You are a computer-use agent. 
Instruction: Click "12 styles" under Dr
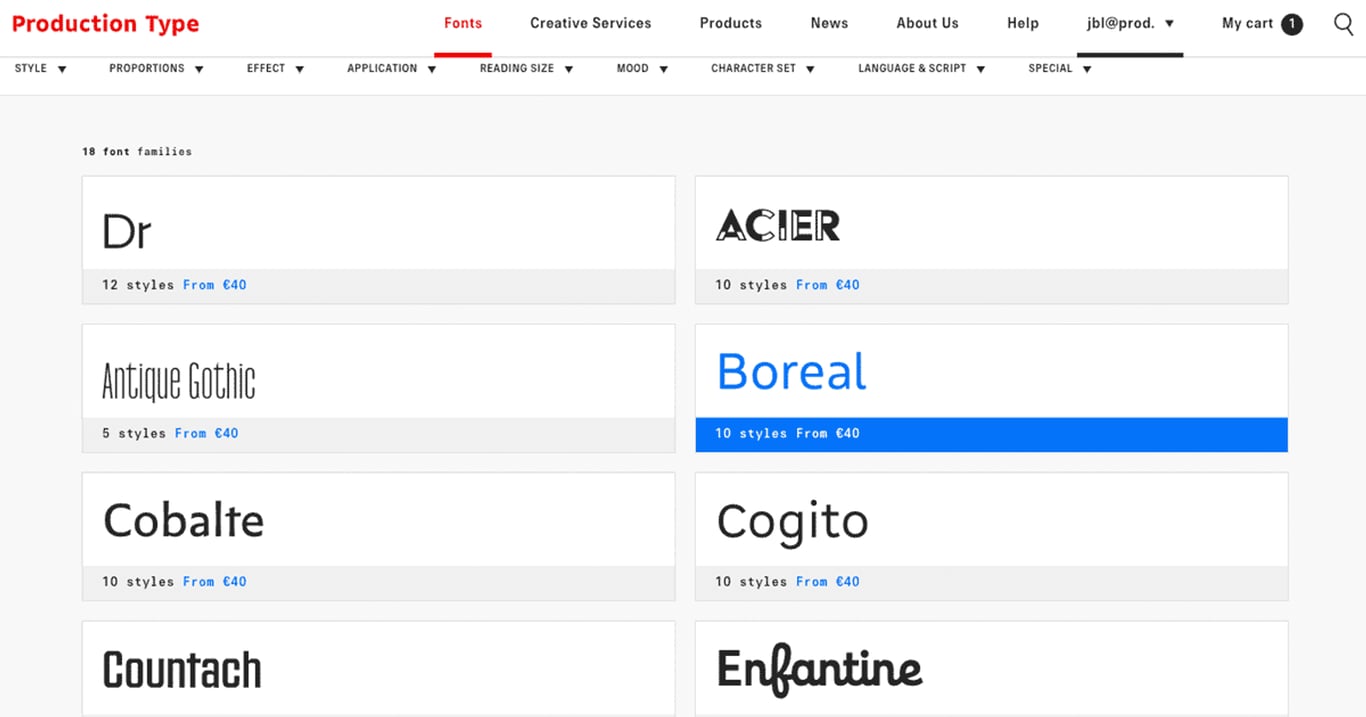click(x=138, y=285)
